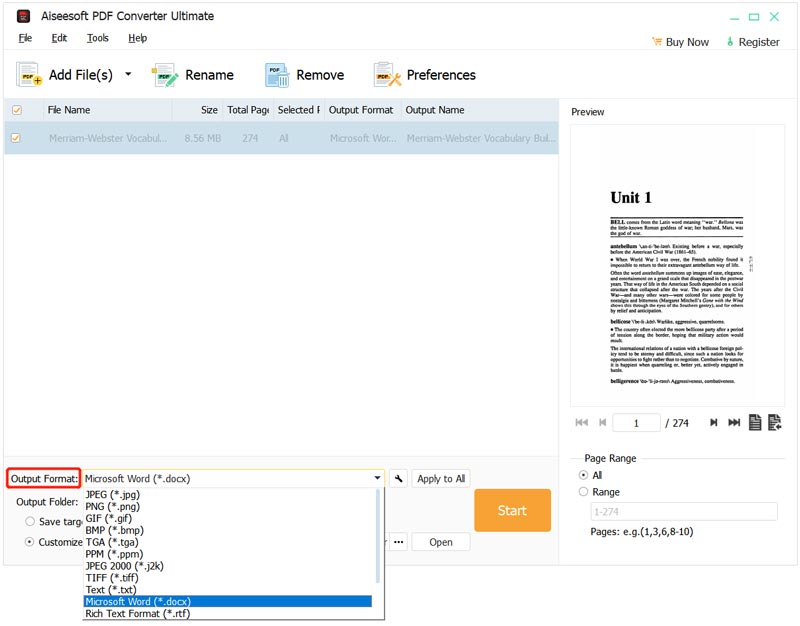The height and width of the screenshot is (626, 800).
Task: Open the Edit menu
Action: click(59, 38)
